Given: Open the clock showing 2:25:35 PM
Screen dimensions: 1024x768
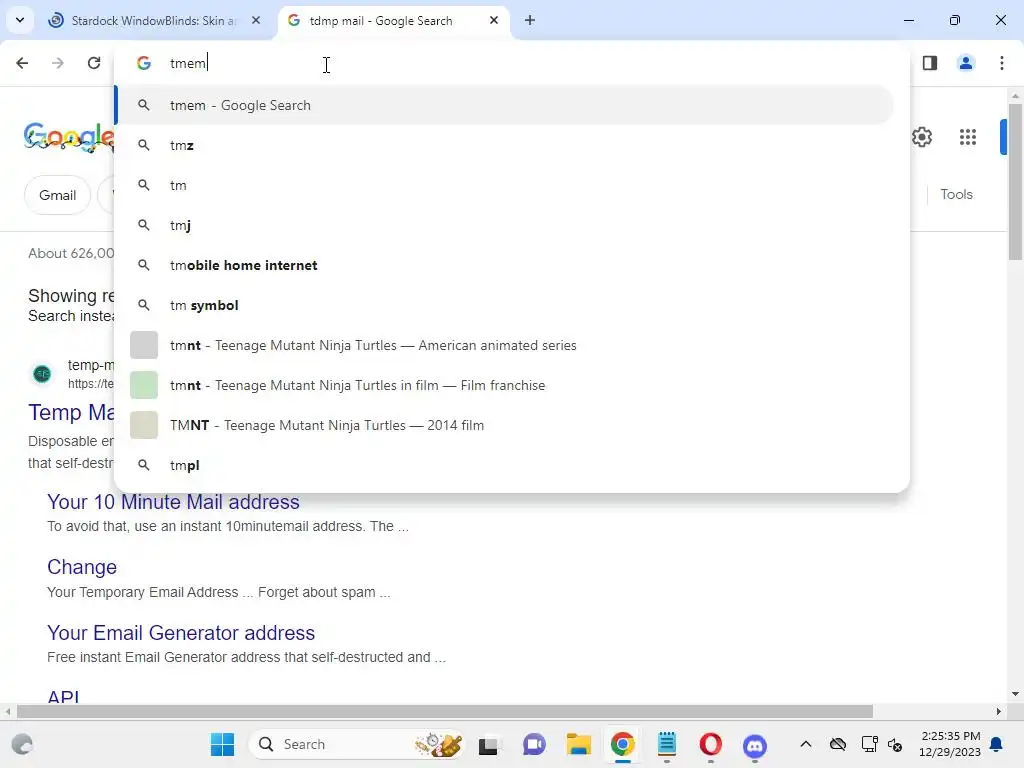Looking at the screenshot, I should click(x=950, y=744).
